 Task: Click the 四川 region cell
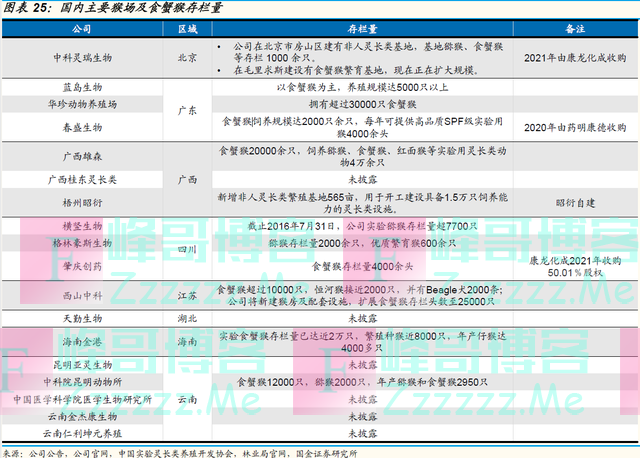coord(186,243)
